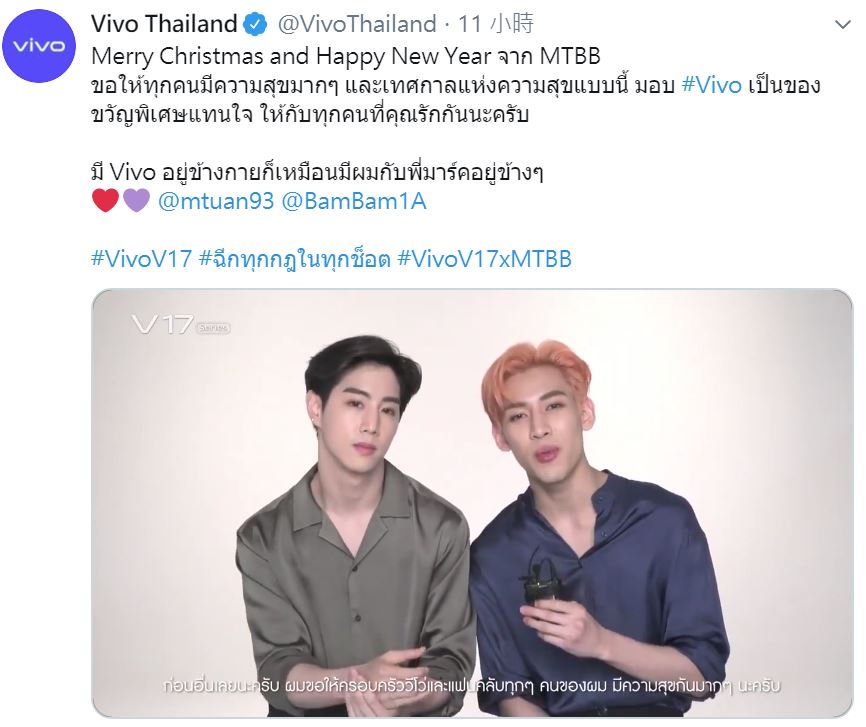Play the embedded V17 video

472,503
